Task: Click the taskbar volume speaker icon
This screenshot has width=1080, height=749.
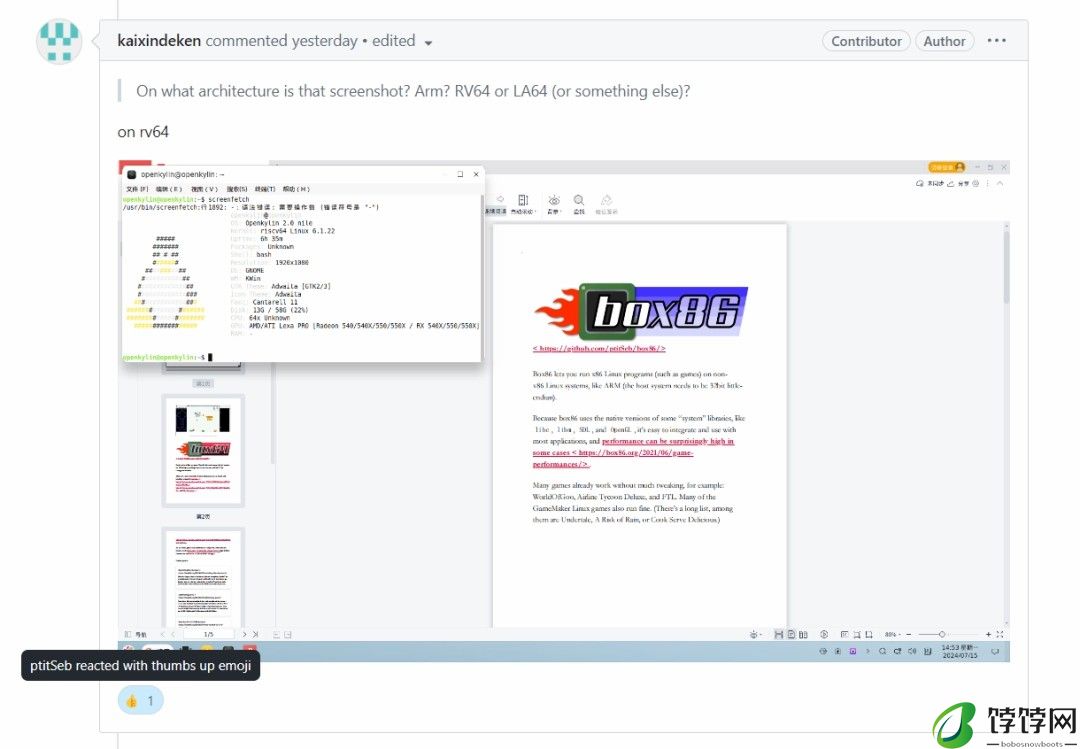Action: pyautogui.click(x=913, y=651)
